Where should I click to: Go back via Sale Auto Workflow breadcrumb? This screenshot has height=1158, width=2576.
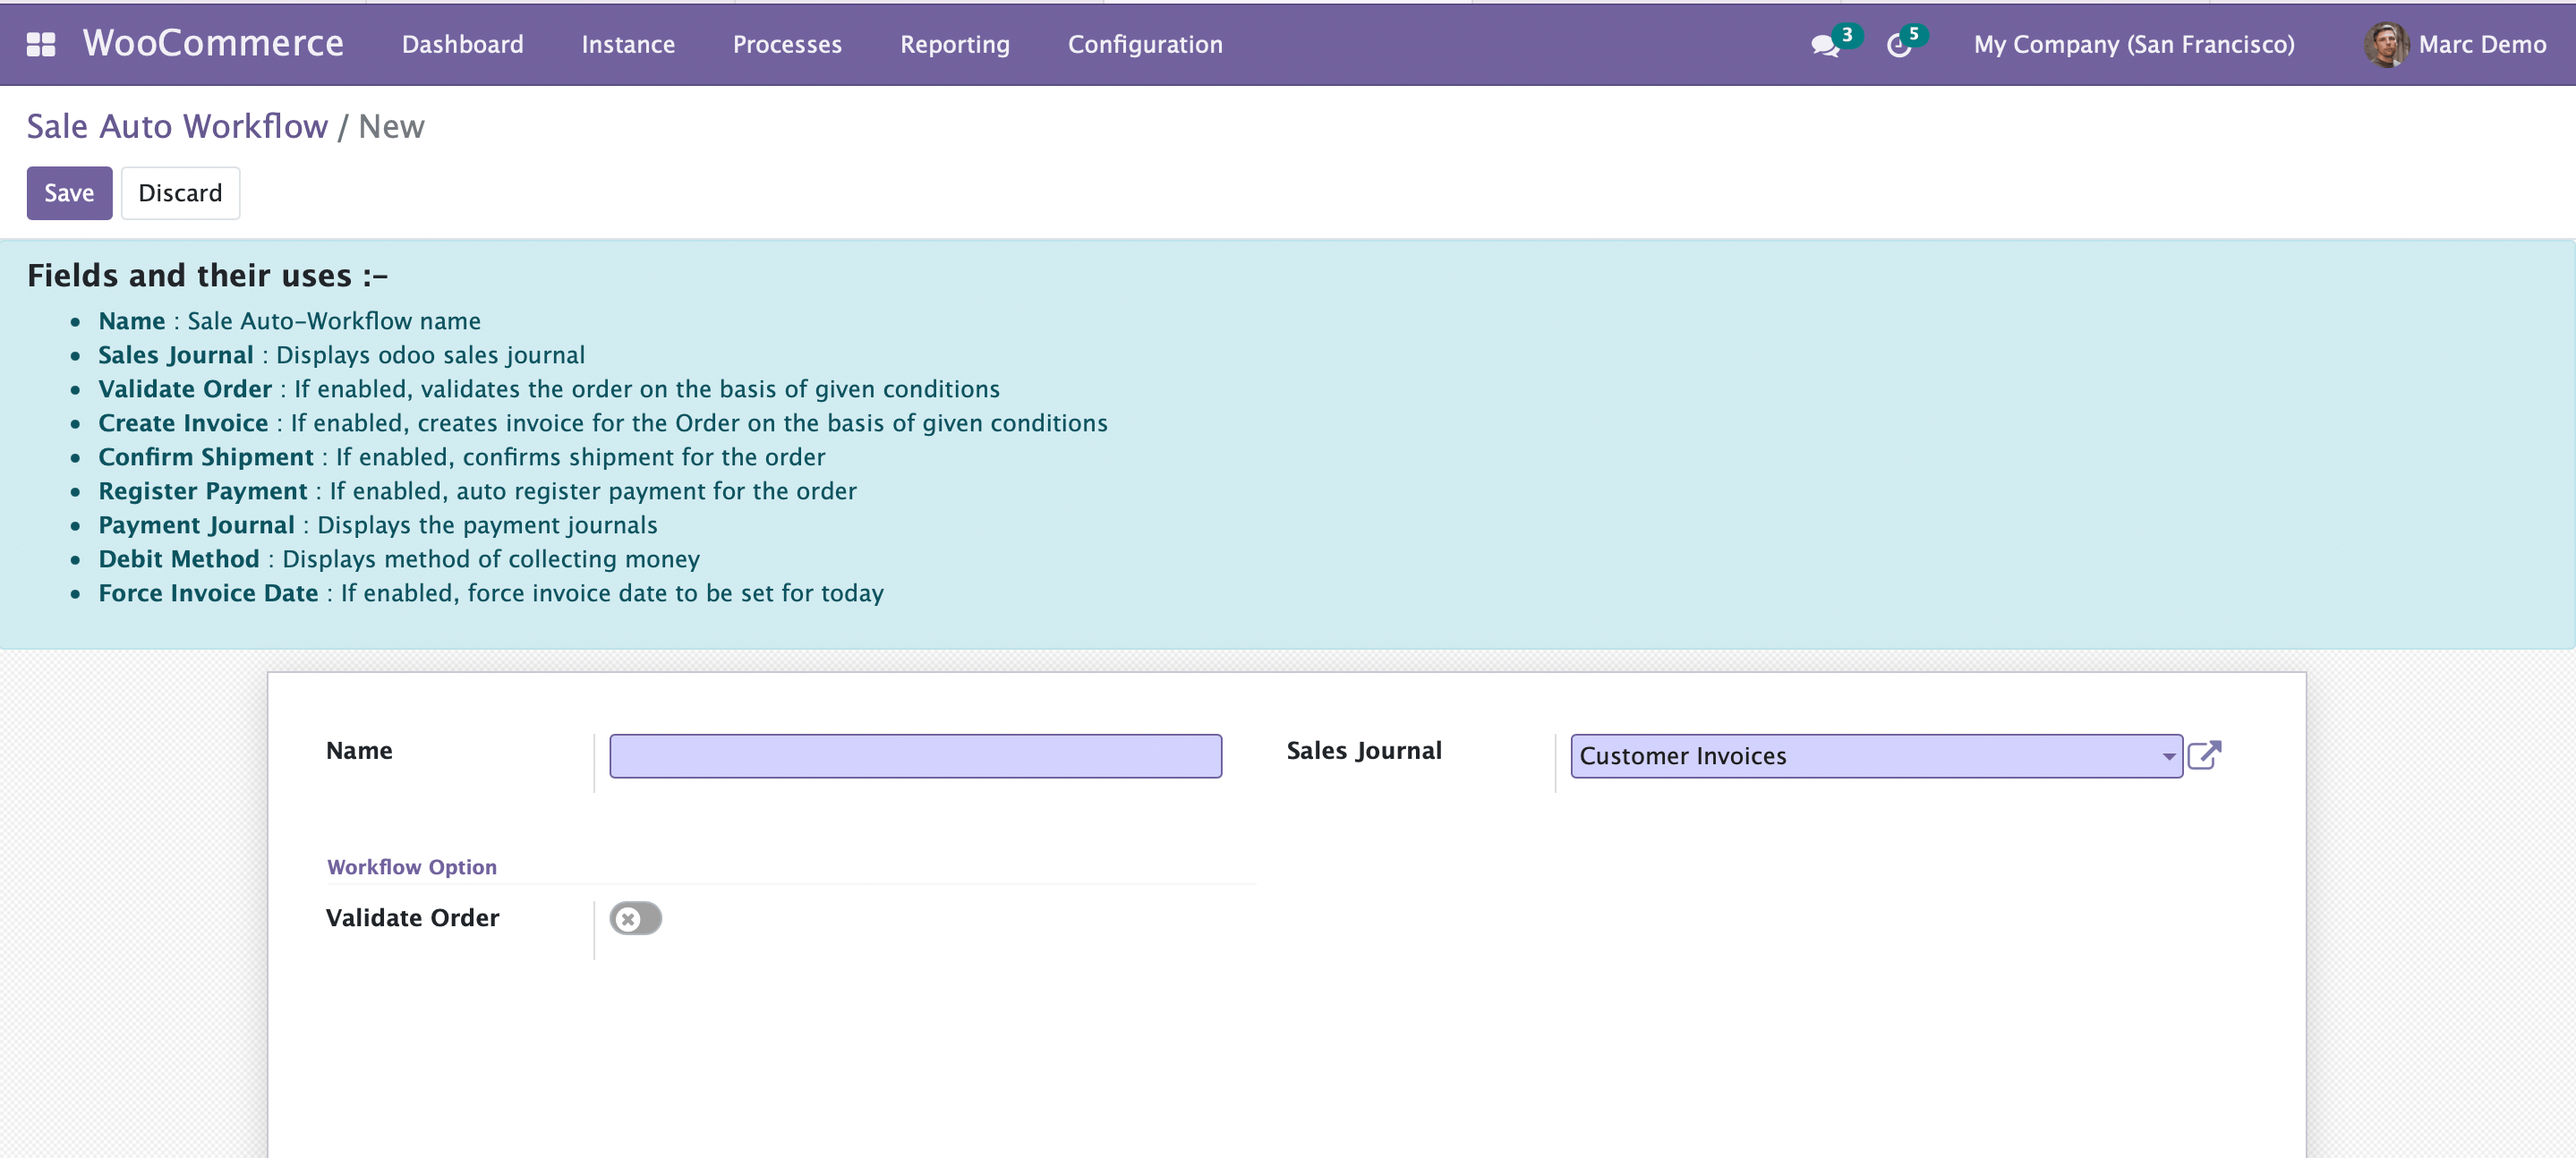pos(177,127)
